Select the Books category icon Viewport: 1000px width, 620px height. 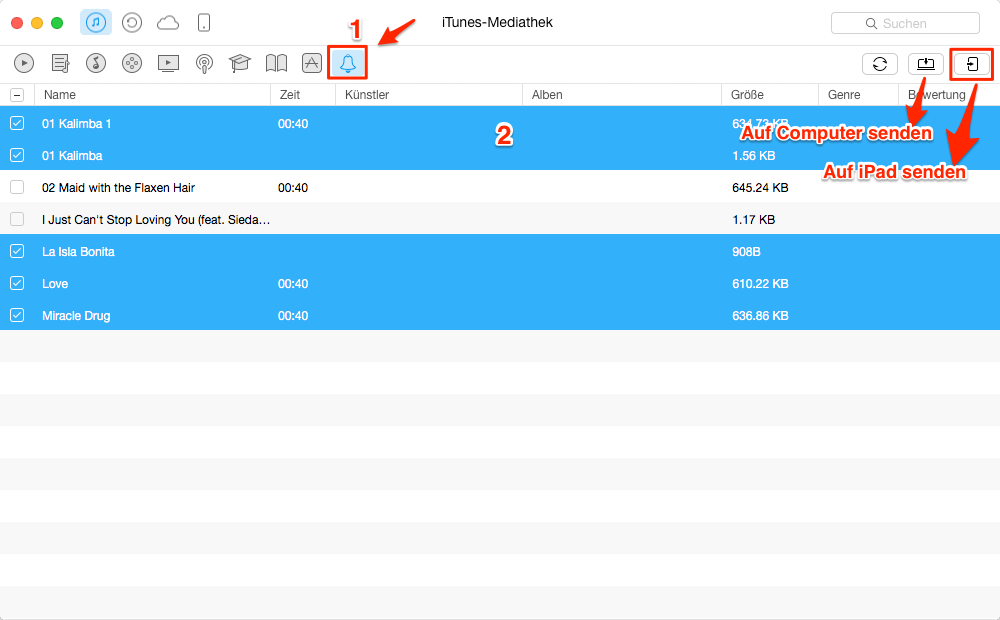click(276, 63)
